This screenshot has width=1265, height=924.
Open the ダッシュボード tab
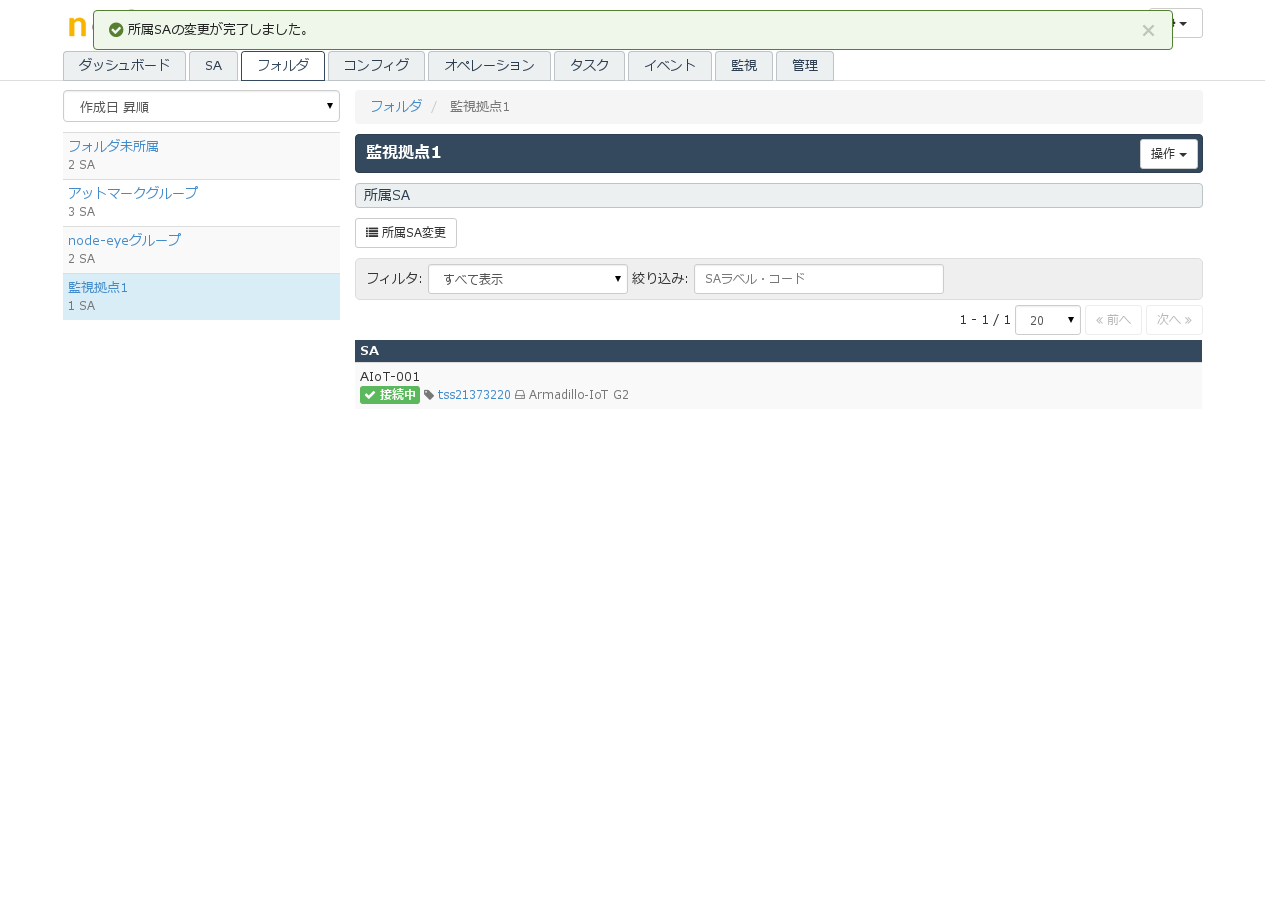coord(124,65)
